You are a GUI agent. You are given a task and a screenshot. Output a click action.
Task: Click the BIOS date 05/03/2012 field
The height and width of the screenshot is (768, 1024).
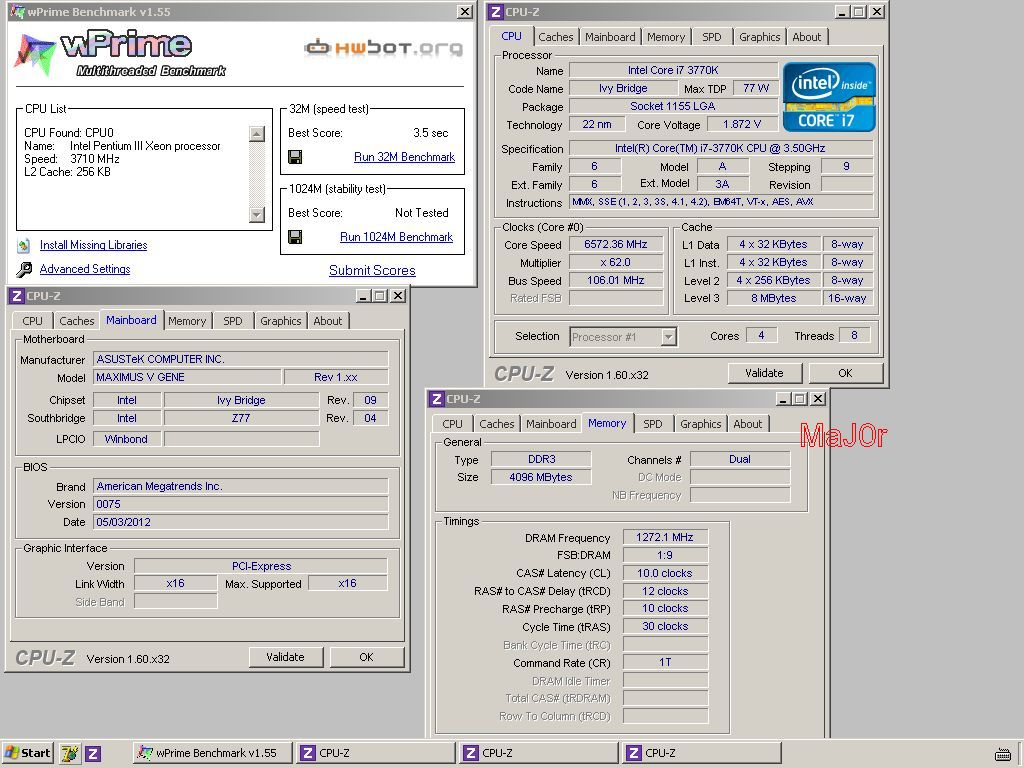pos(241,522)
